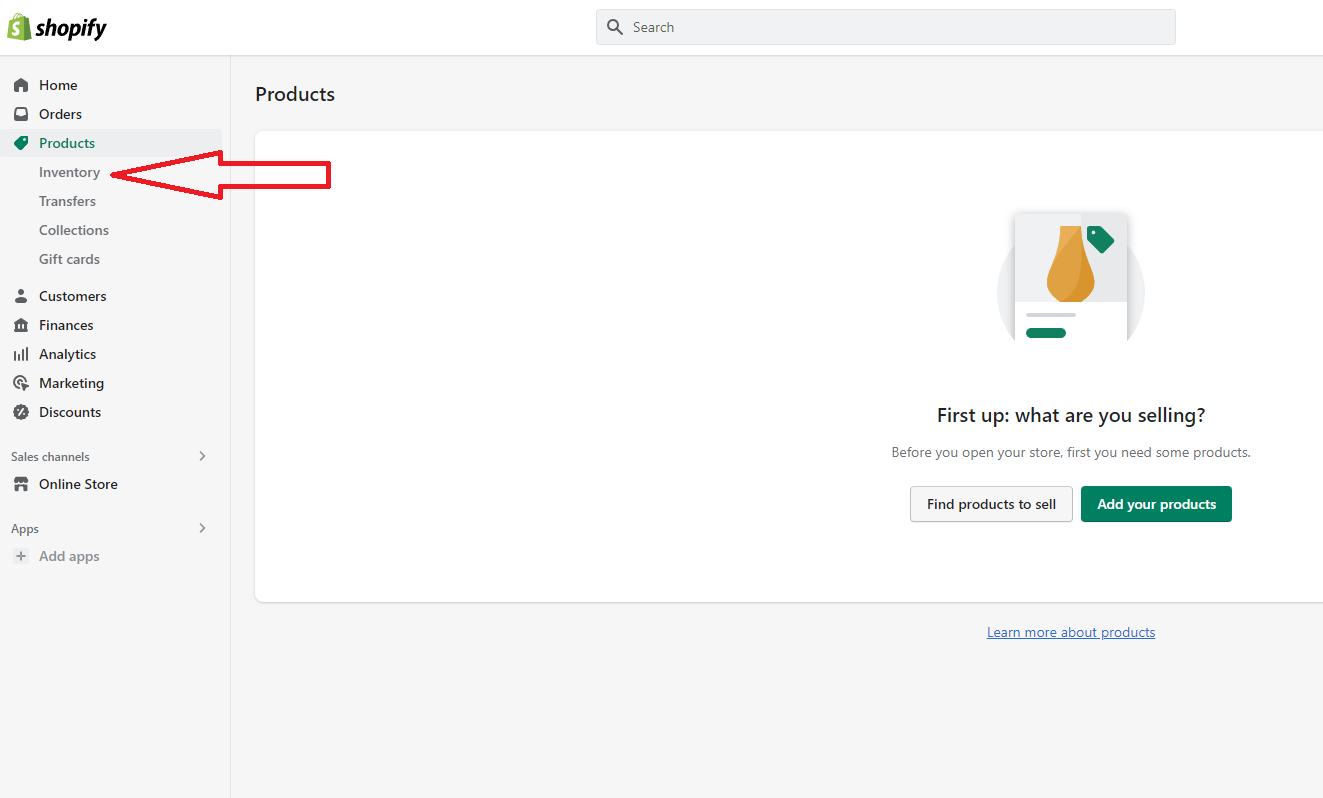This screenshot has height=798, width=1323.
Task: Click the Home house icon
Action: tap(21, 85)
